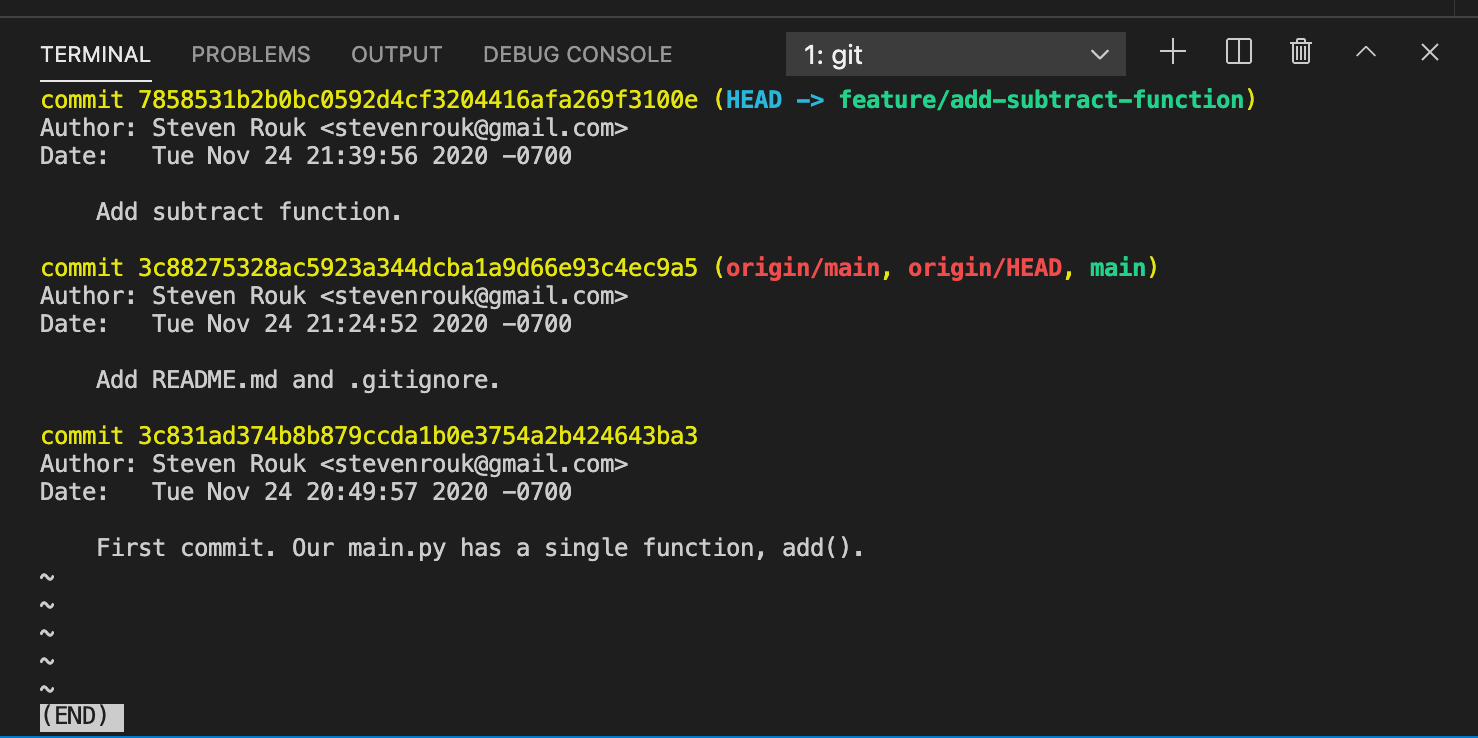1478x738 pixels.
Task: Click the Author line of the first commit
Action: click(x=334, y=128)
